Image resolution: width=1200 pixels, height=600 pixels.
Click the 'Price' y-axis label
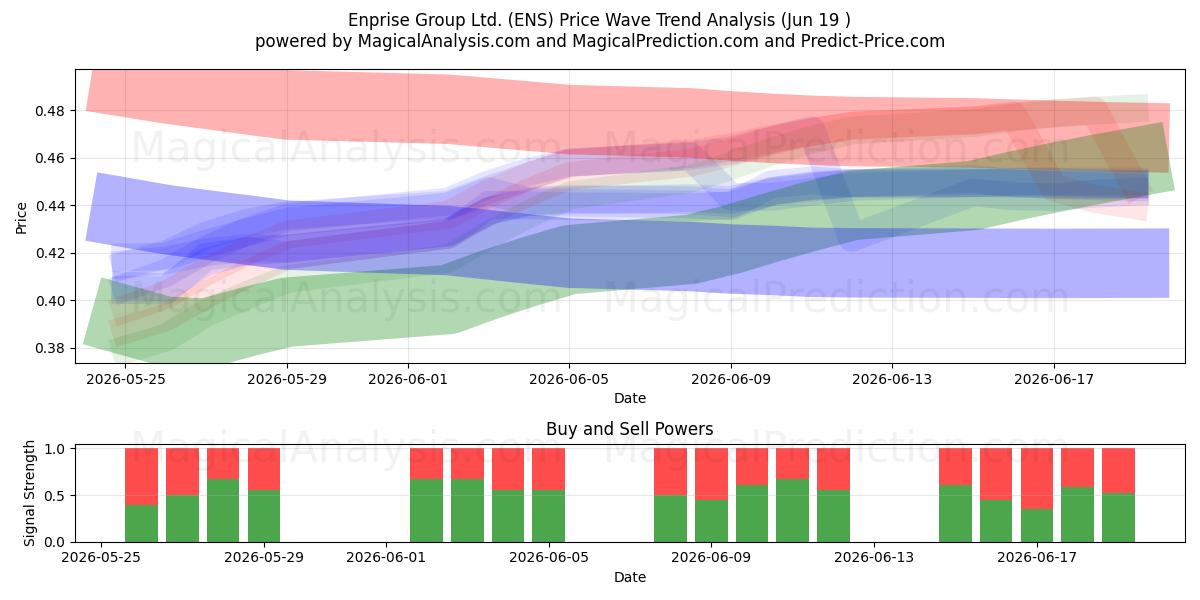click(21, 216)
